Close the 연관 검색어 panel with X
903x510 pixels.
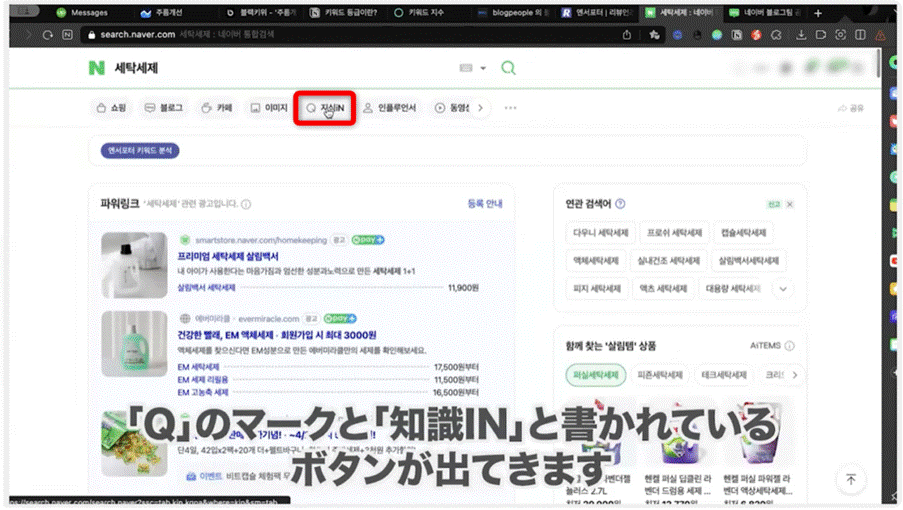tap(789, 204)
